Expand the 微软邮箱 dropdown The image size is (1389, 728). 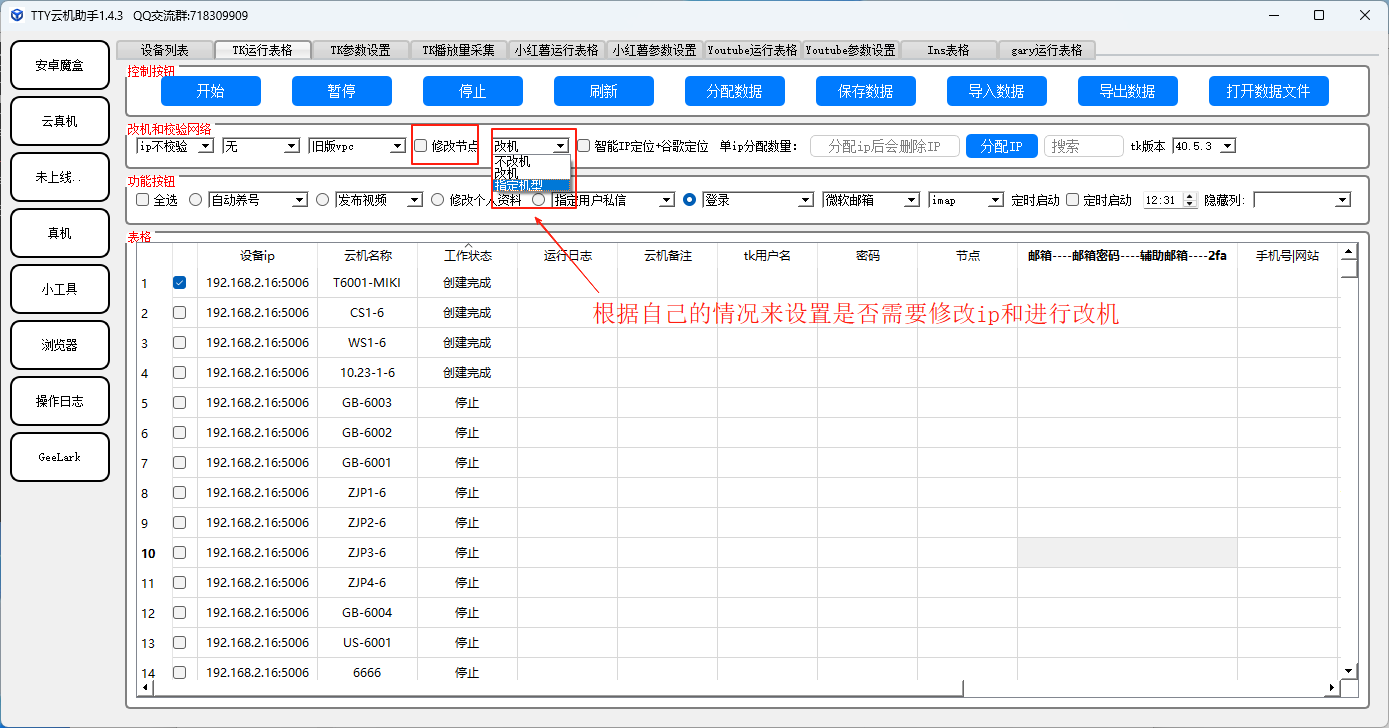click(x=911, y=200)
